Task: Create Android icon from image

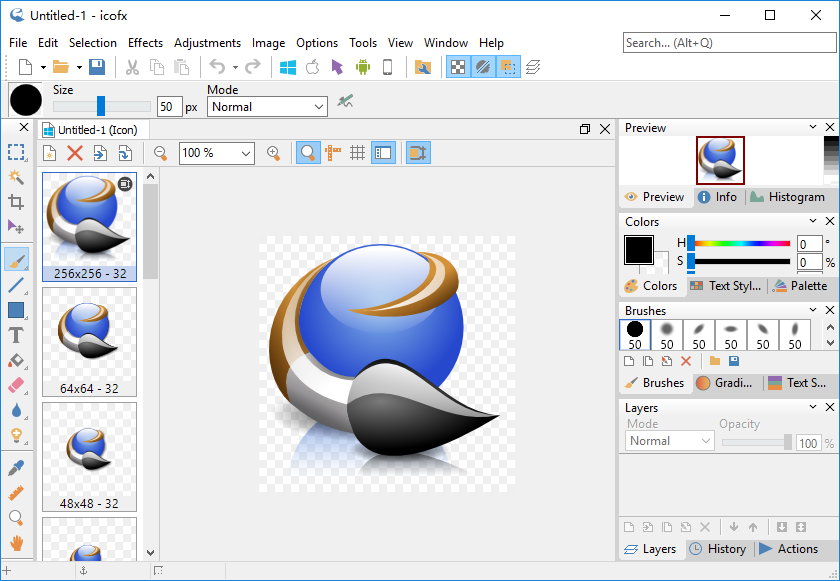Action: 363,67
